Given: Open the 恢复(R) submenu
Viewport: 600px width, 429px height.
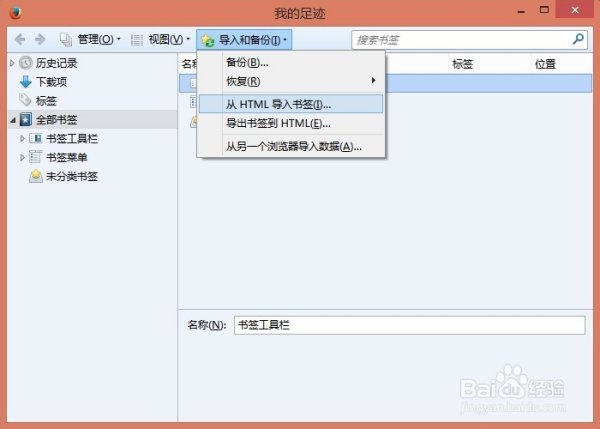Looking at the screenshot, I should (291, 81).
